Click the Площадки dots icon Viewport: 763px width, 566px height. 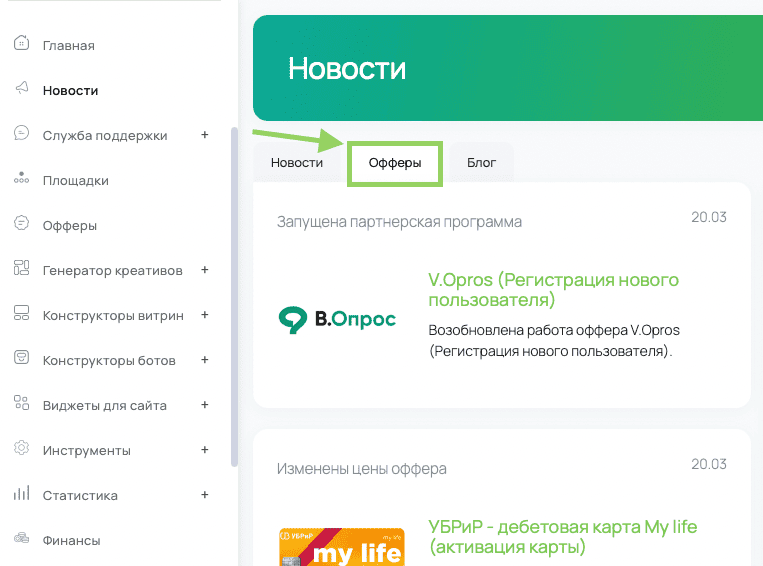[21, 180]
